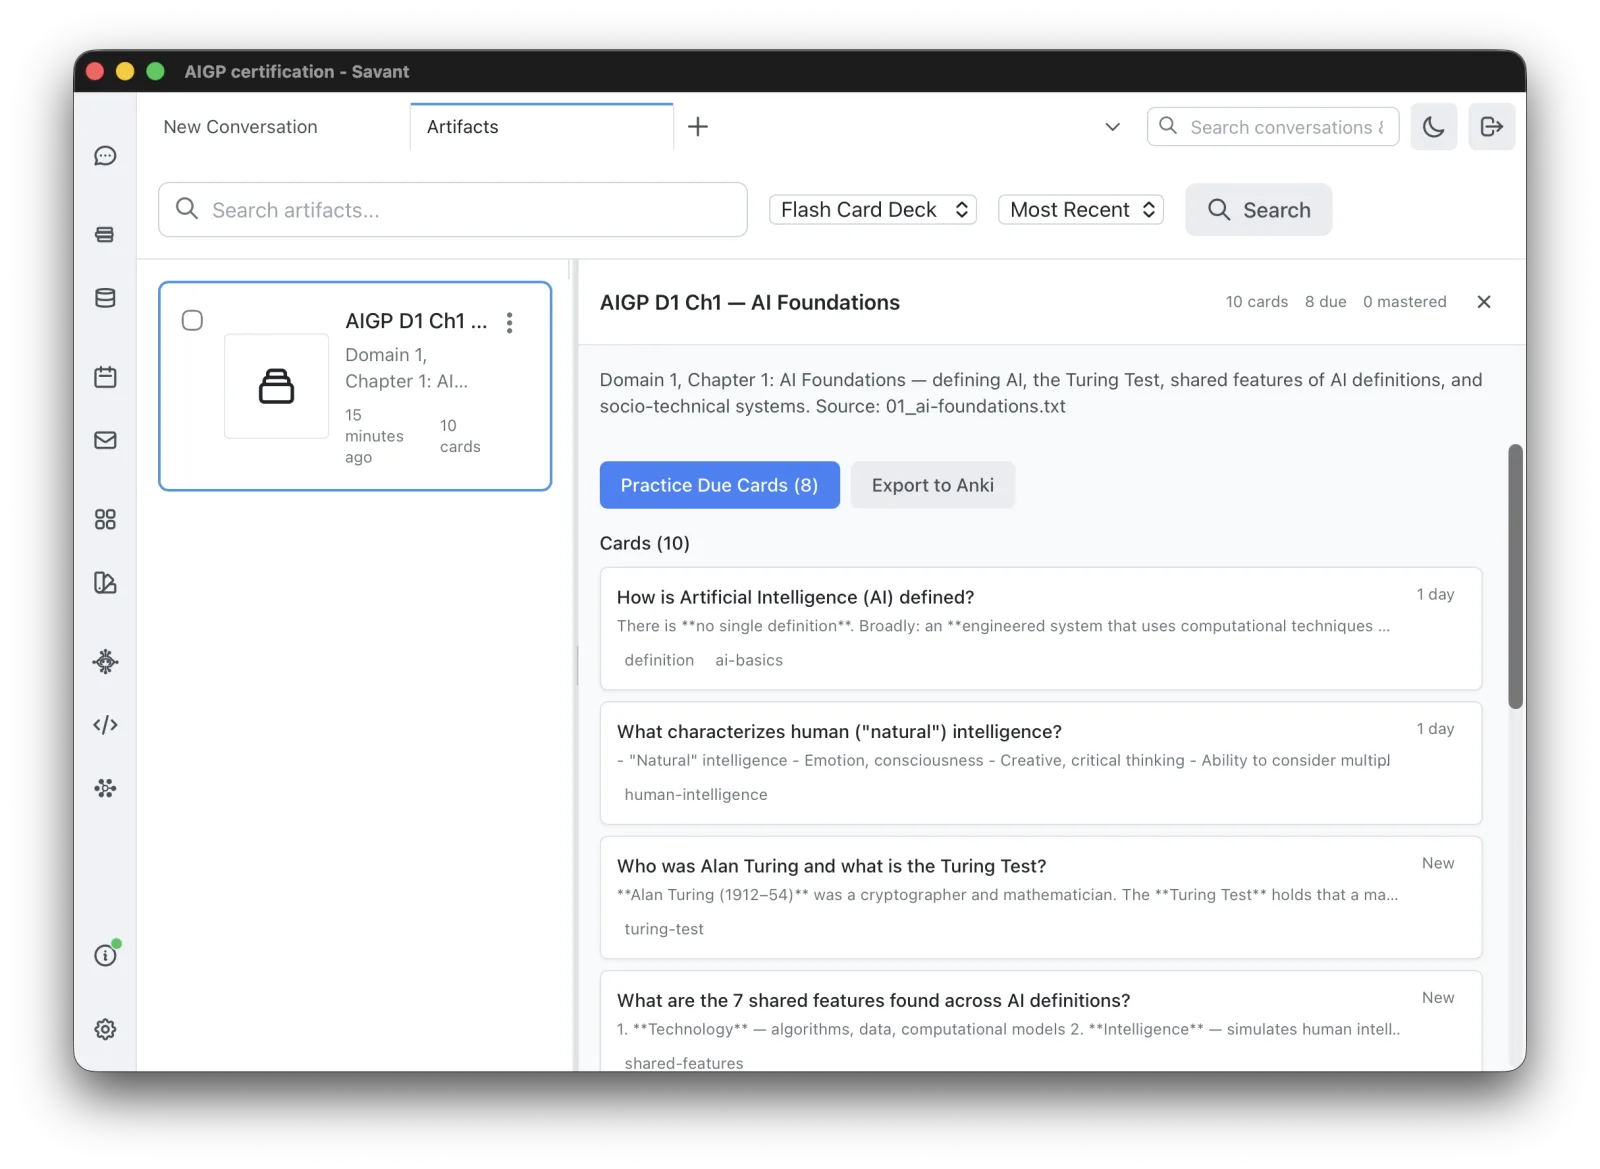The width and height of the screenshot is (1600, 1169).
Task: Click the "8 due" counter
Action: coord(1325,302)
